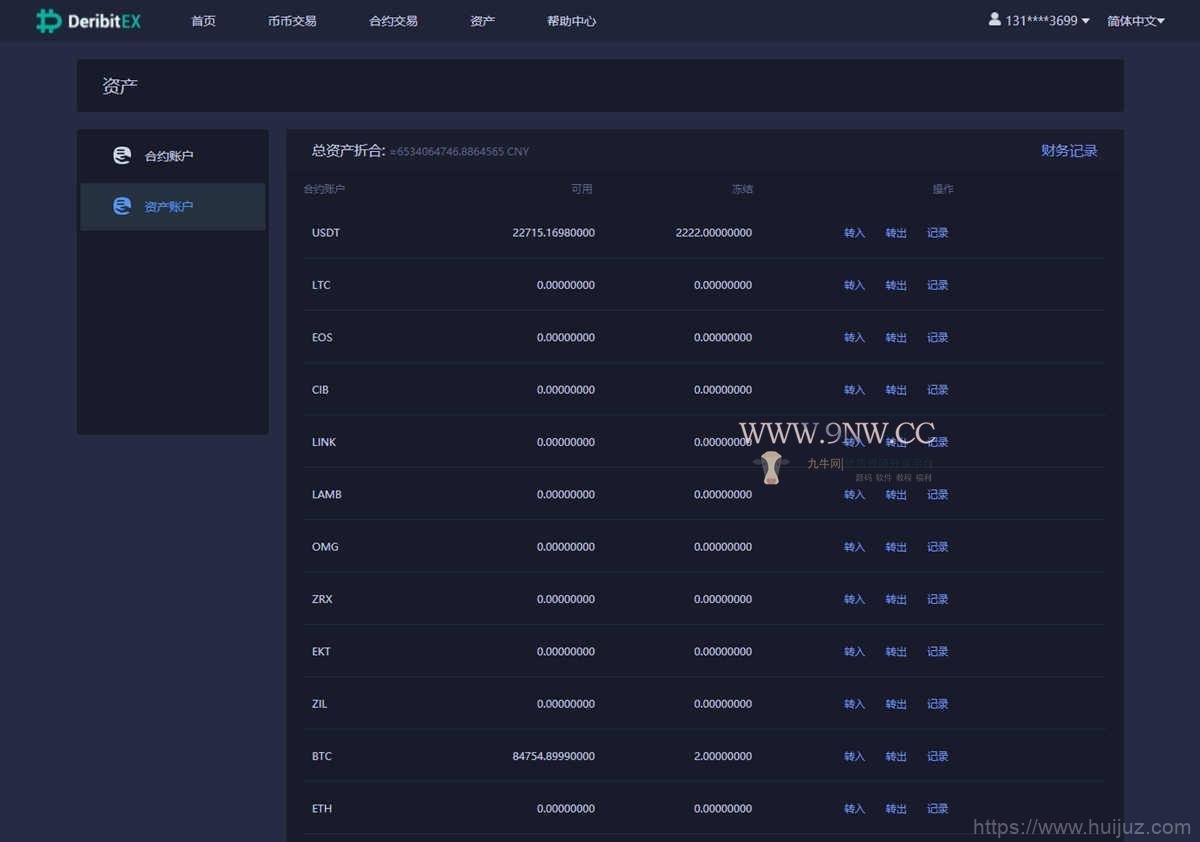Click 转出 in the LAMB row
The width and height of the screenshot is (1200, 842).
pyautogui.click(x=896, y=495)
